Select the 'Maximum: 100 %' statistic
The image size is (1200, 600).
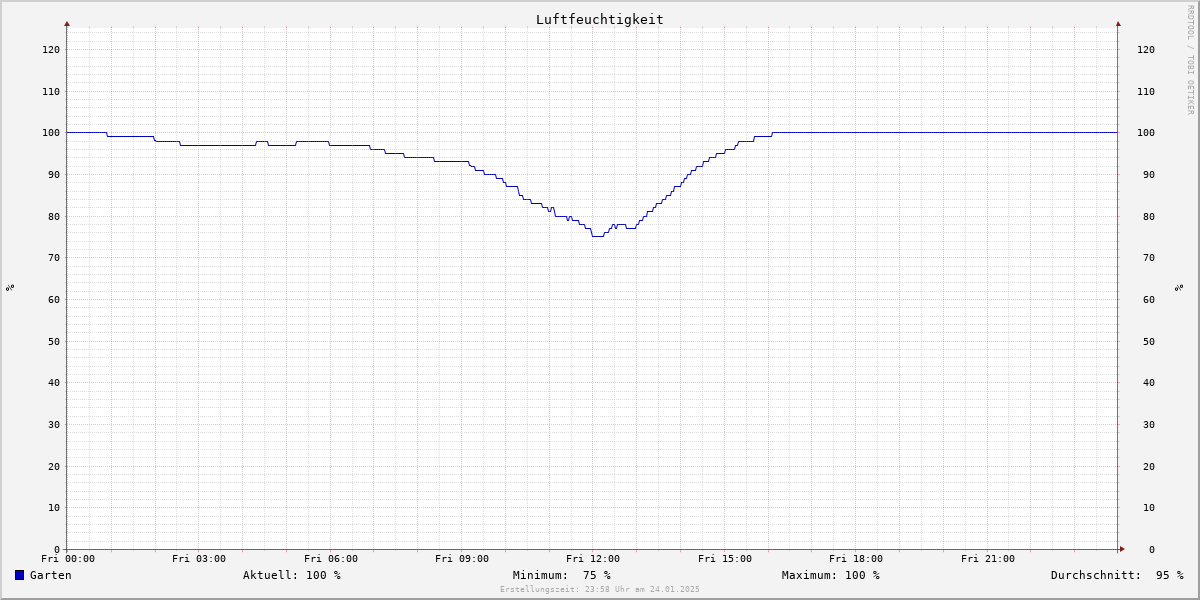[831, 575]
